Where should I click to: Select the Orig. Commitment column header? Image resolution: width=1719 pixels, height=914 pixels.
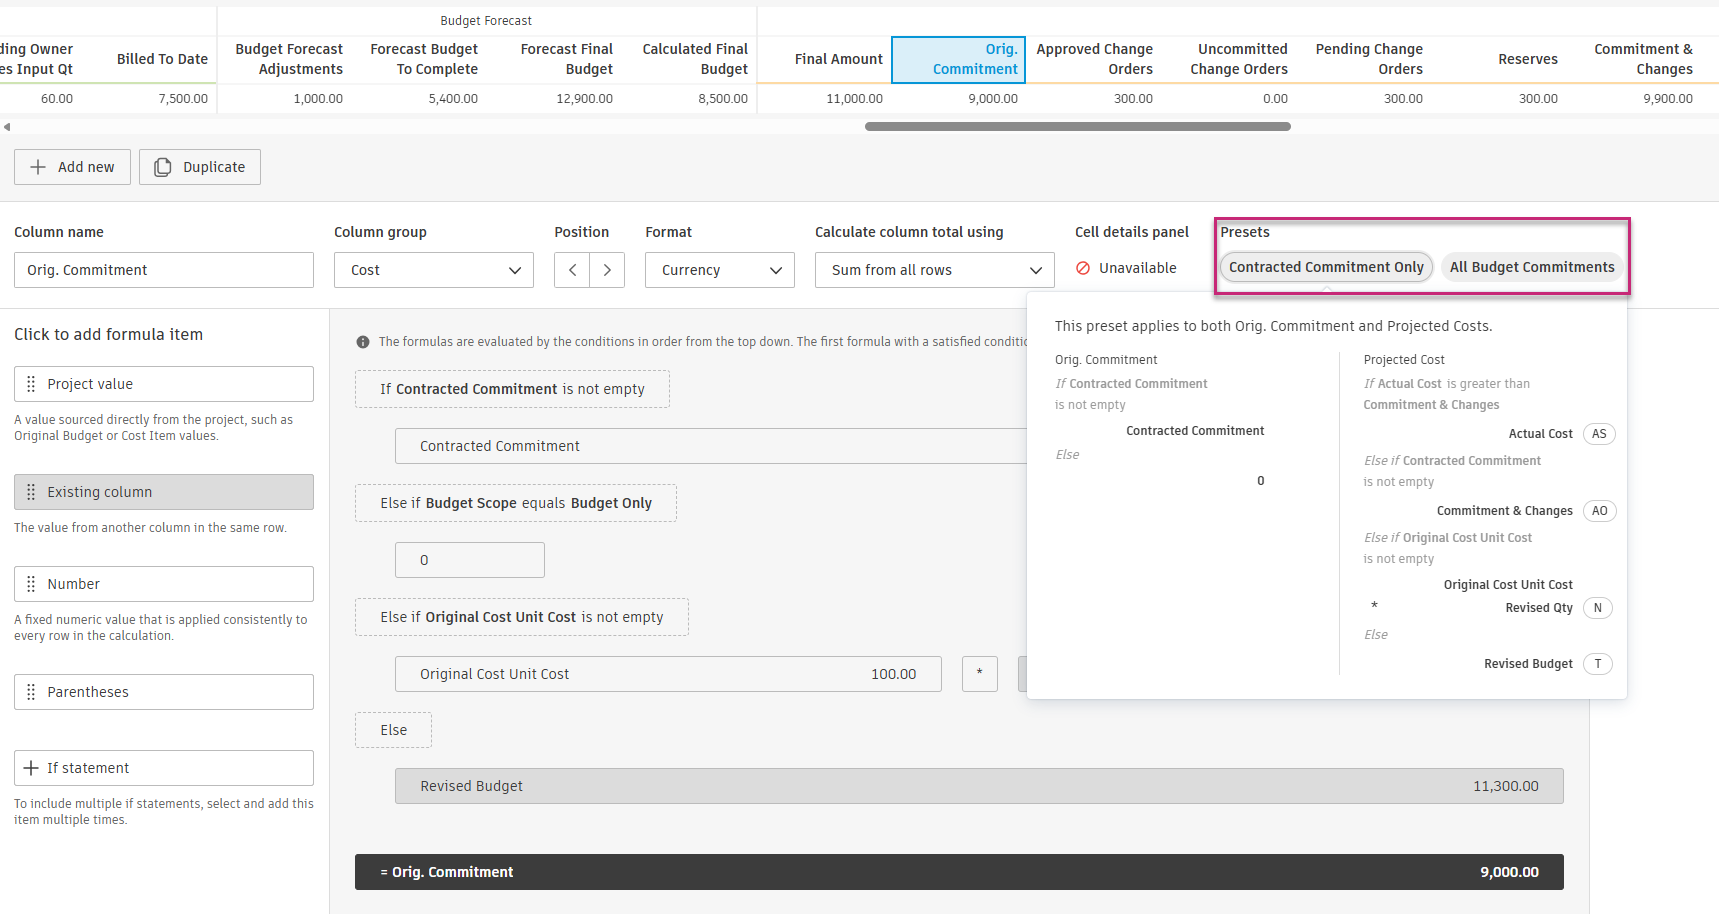point(958,59)
